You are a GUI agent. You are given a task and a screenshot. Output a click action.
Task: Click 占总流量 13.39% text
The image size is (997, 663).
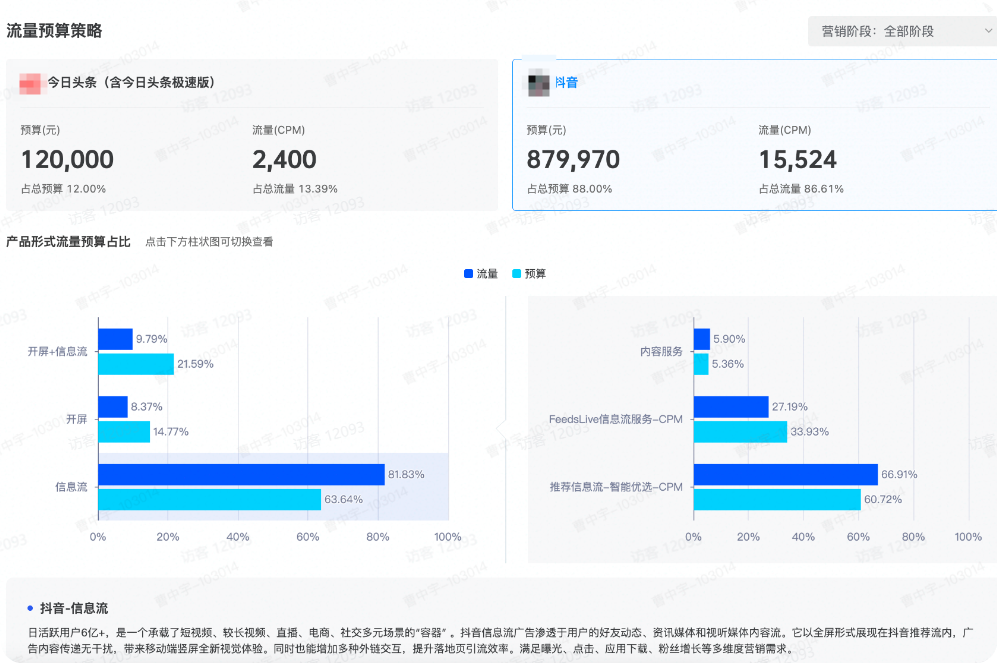point(295,189)
